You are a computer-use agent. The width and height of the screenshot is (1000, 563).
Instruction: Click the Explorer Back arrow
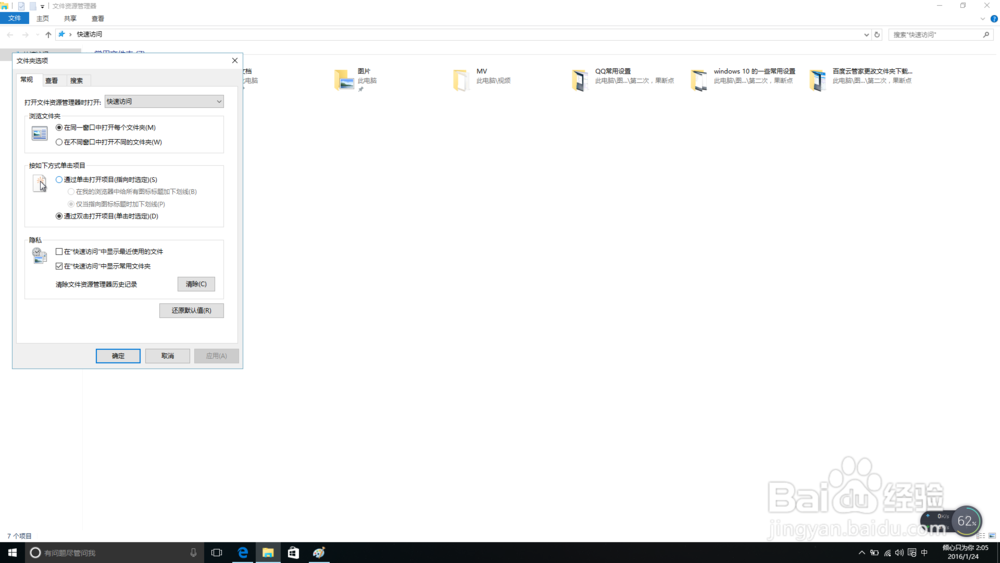coord(10,34)
